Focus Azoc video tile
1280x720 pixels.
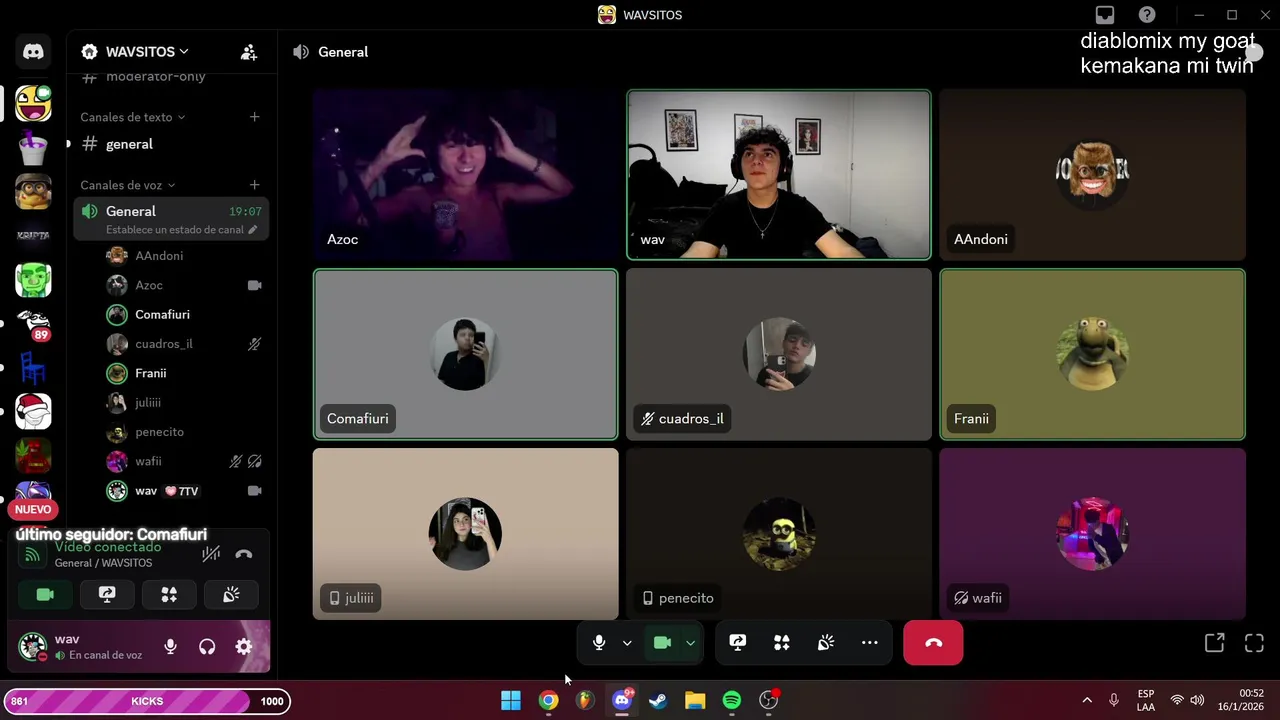(x=466, y=175)
